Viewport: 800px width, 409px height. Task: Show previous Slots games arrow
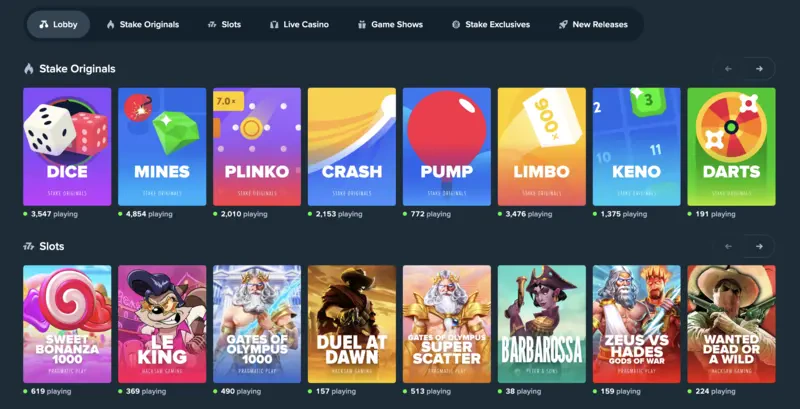tap(728, 246)
